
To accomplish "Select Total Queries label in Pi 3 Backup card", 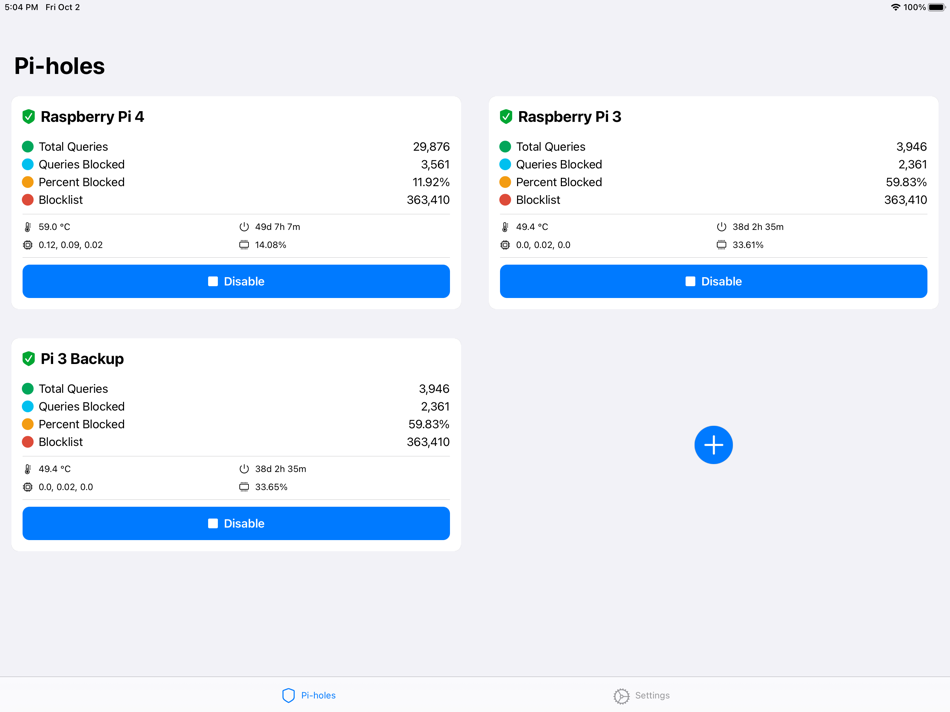I will click(73, 388).
